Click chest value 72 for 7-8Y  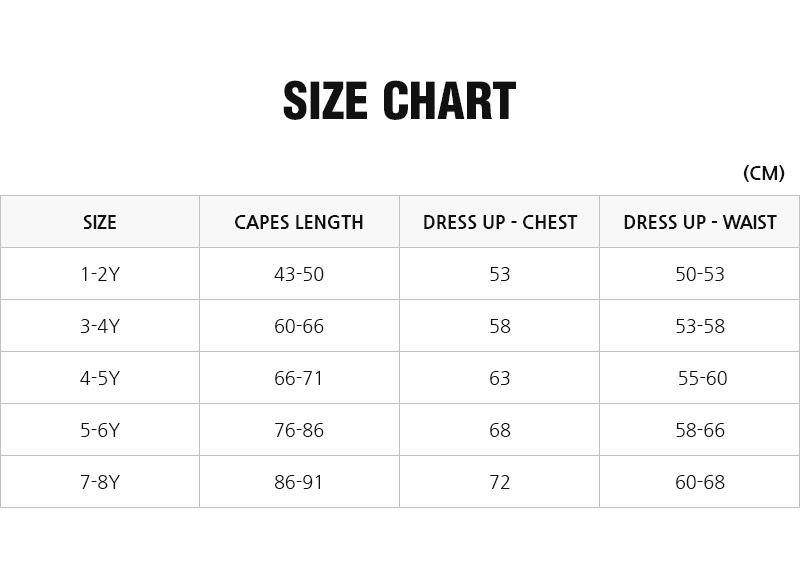[500, 482]
